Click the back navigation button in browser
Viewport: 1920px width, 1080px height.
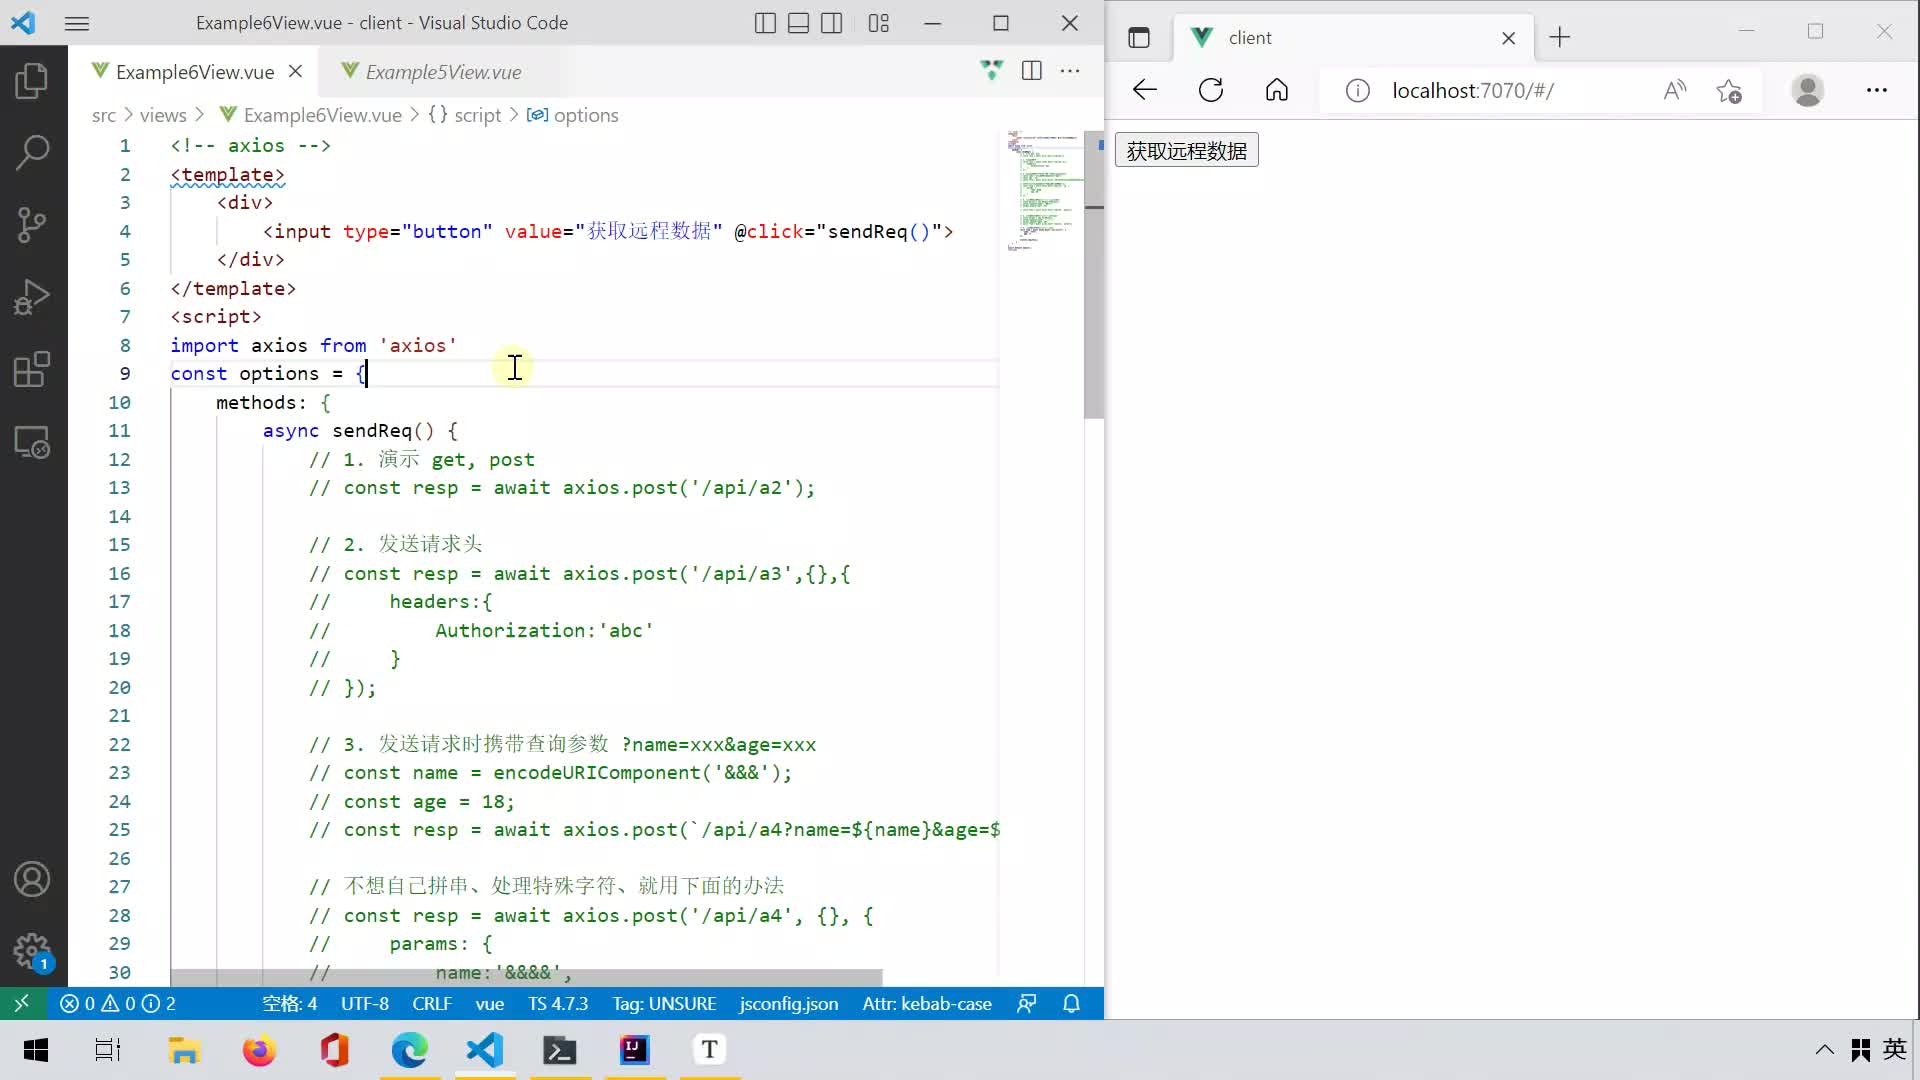point(1143,90)
